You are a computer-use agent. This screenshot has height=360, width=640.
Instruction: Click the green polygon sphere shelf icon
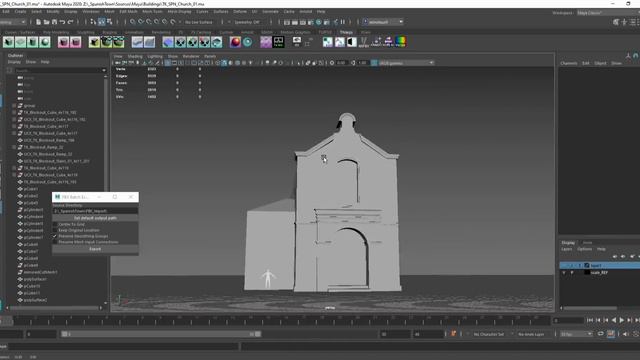click(44, 42)
